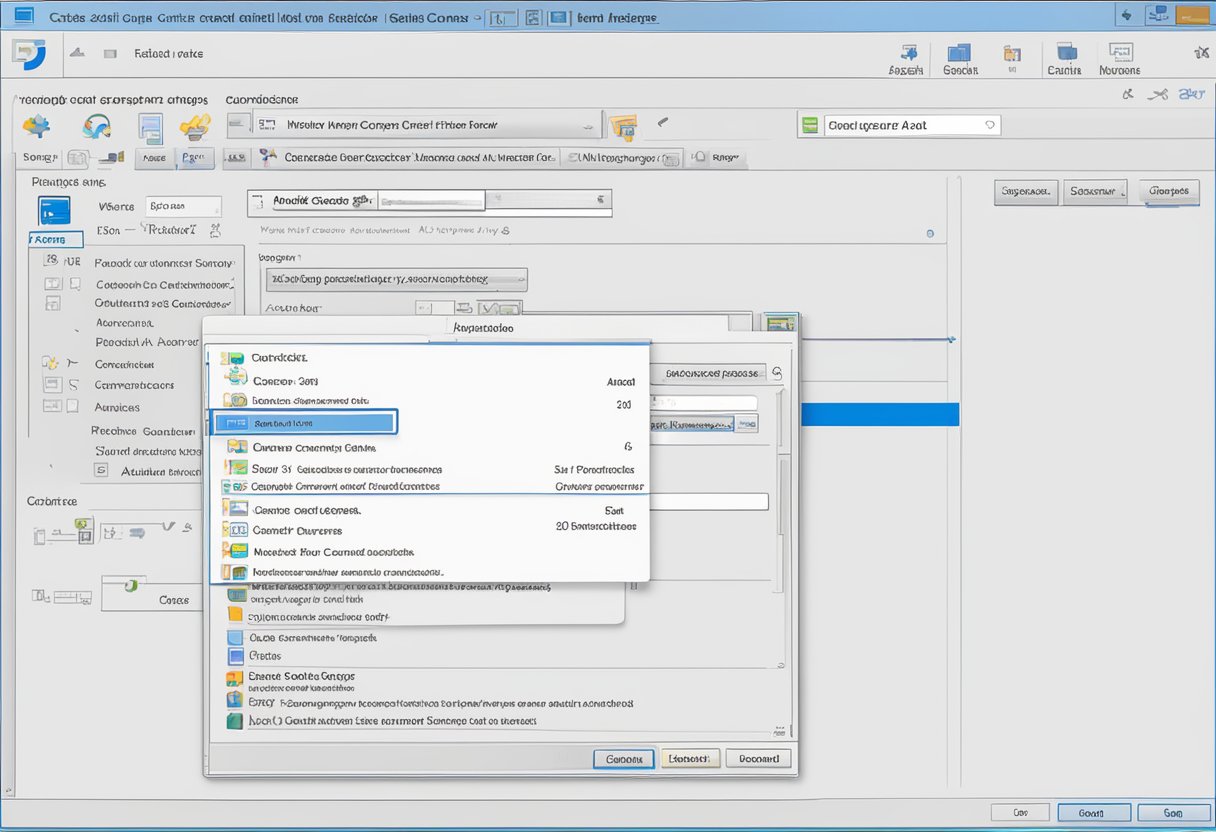The width and height of the screenshot is (1216, 832).
Task: Click the headset icon in the toolbar
Action: (x=97, y=127)
